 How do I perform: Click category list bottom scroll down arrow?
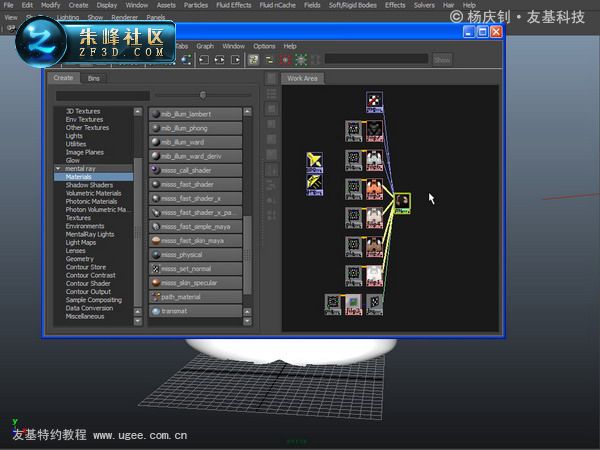138,321
